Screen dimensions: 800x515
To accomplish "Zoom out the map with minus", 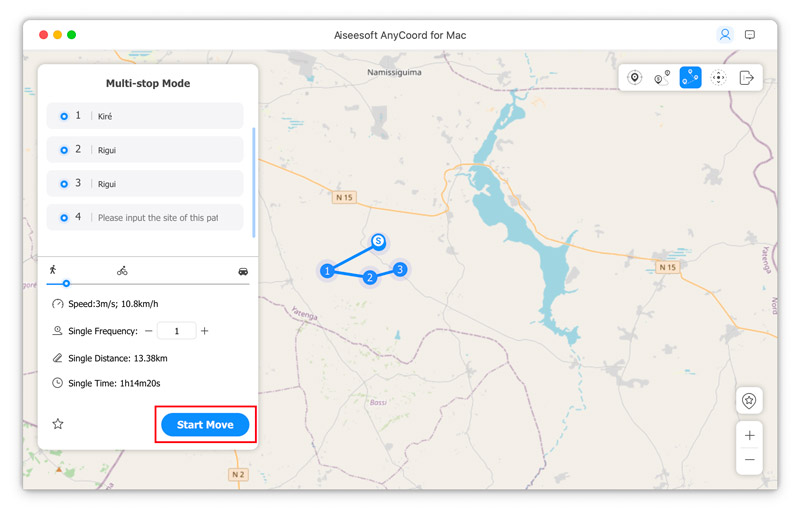I will pyautogui.click(x=749, y=460).
